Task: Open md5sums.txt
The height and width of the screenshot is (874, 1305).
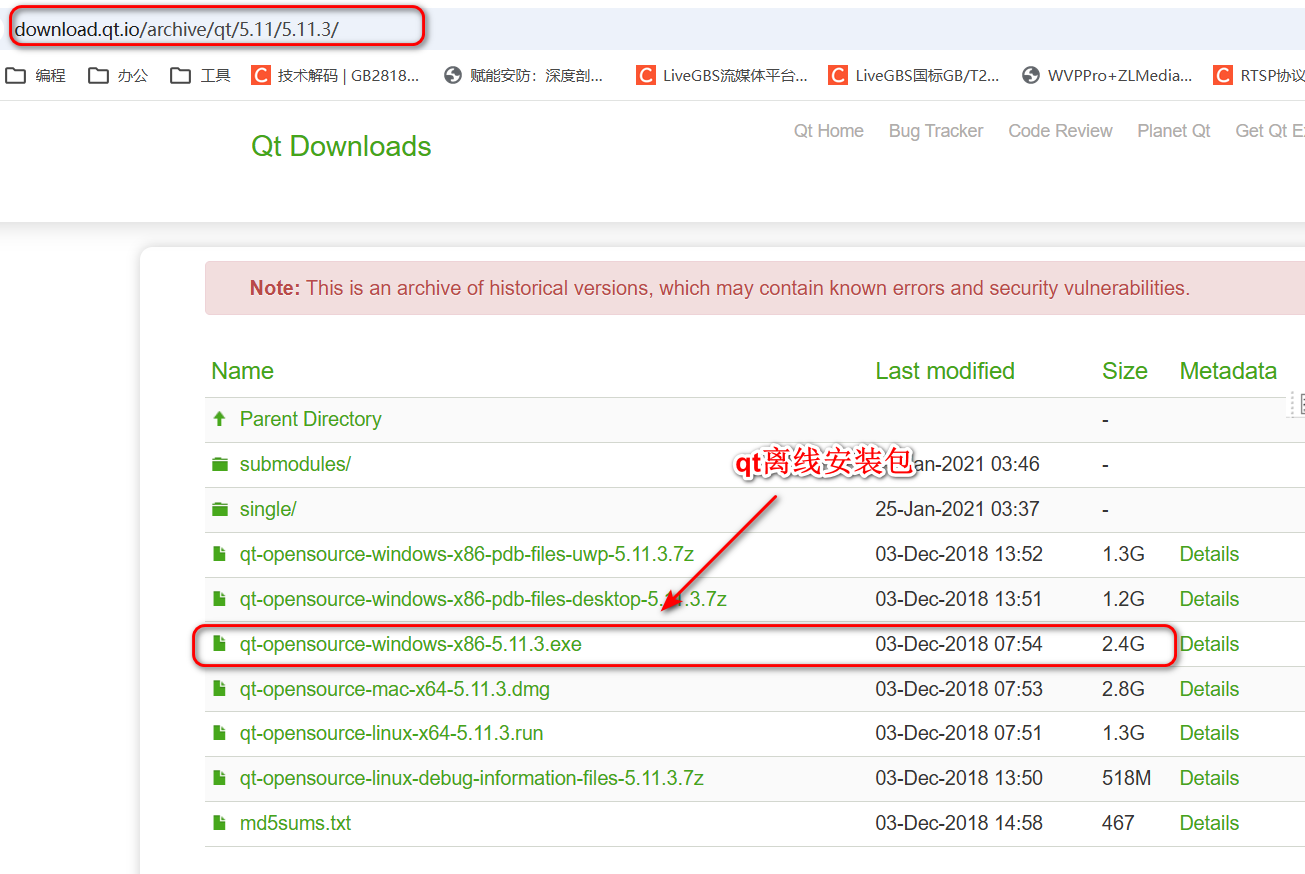Action: [x=295, y=823]
